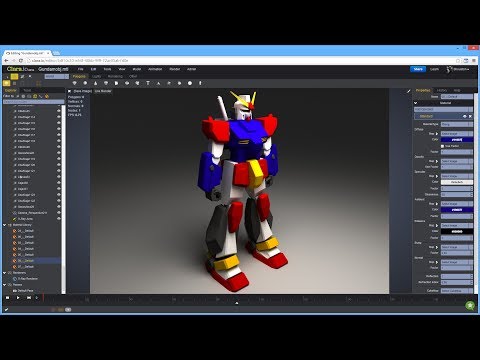Viewport: 480px width, 360px height.
Task: Click the icon left of Save Image
Action: point(70,91)
